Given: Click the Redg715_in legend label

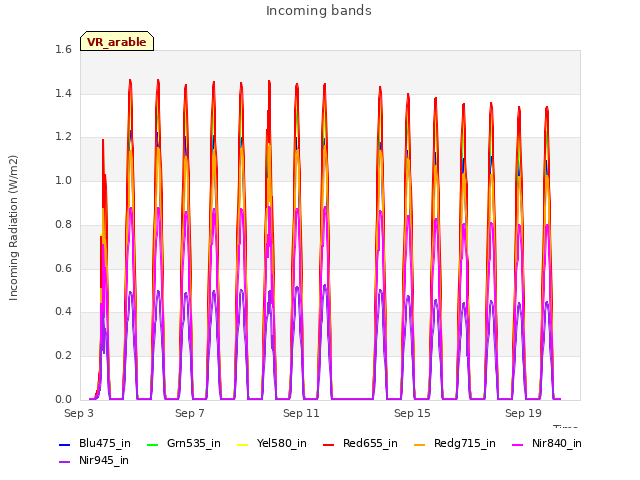Looking at the screenshot, I should (464, 444).
